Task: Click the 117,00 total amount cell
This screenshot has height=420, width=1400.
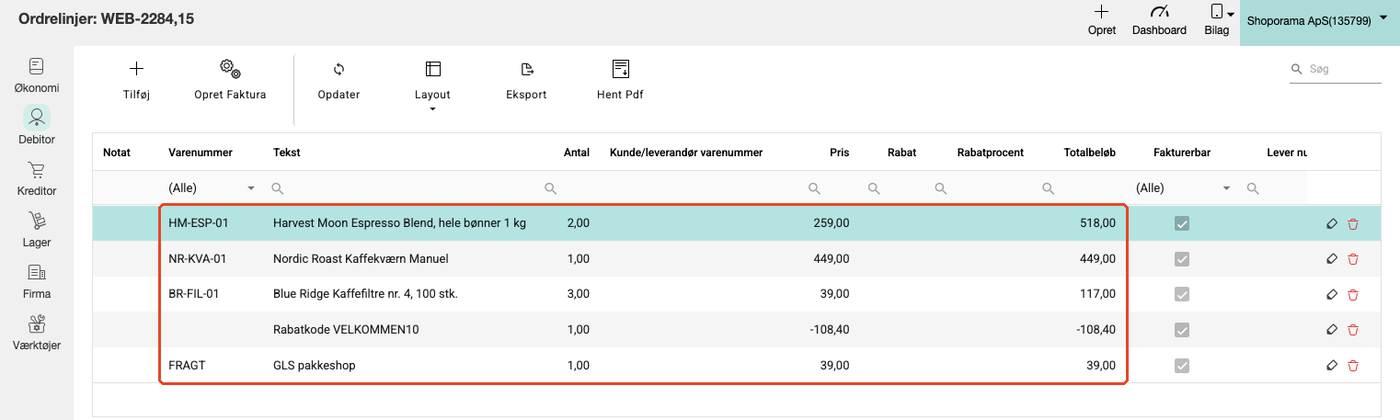Action: coord(1099,294)
